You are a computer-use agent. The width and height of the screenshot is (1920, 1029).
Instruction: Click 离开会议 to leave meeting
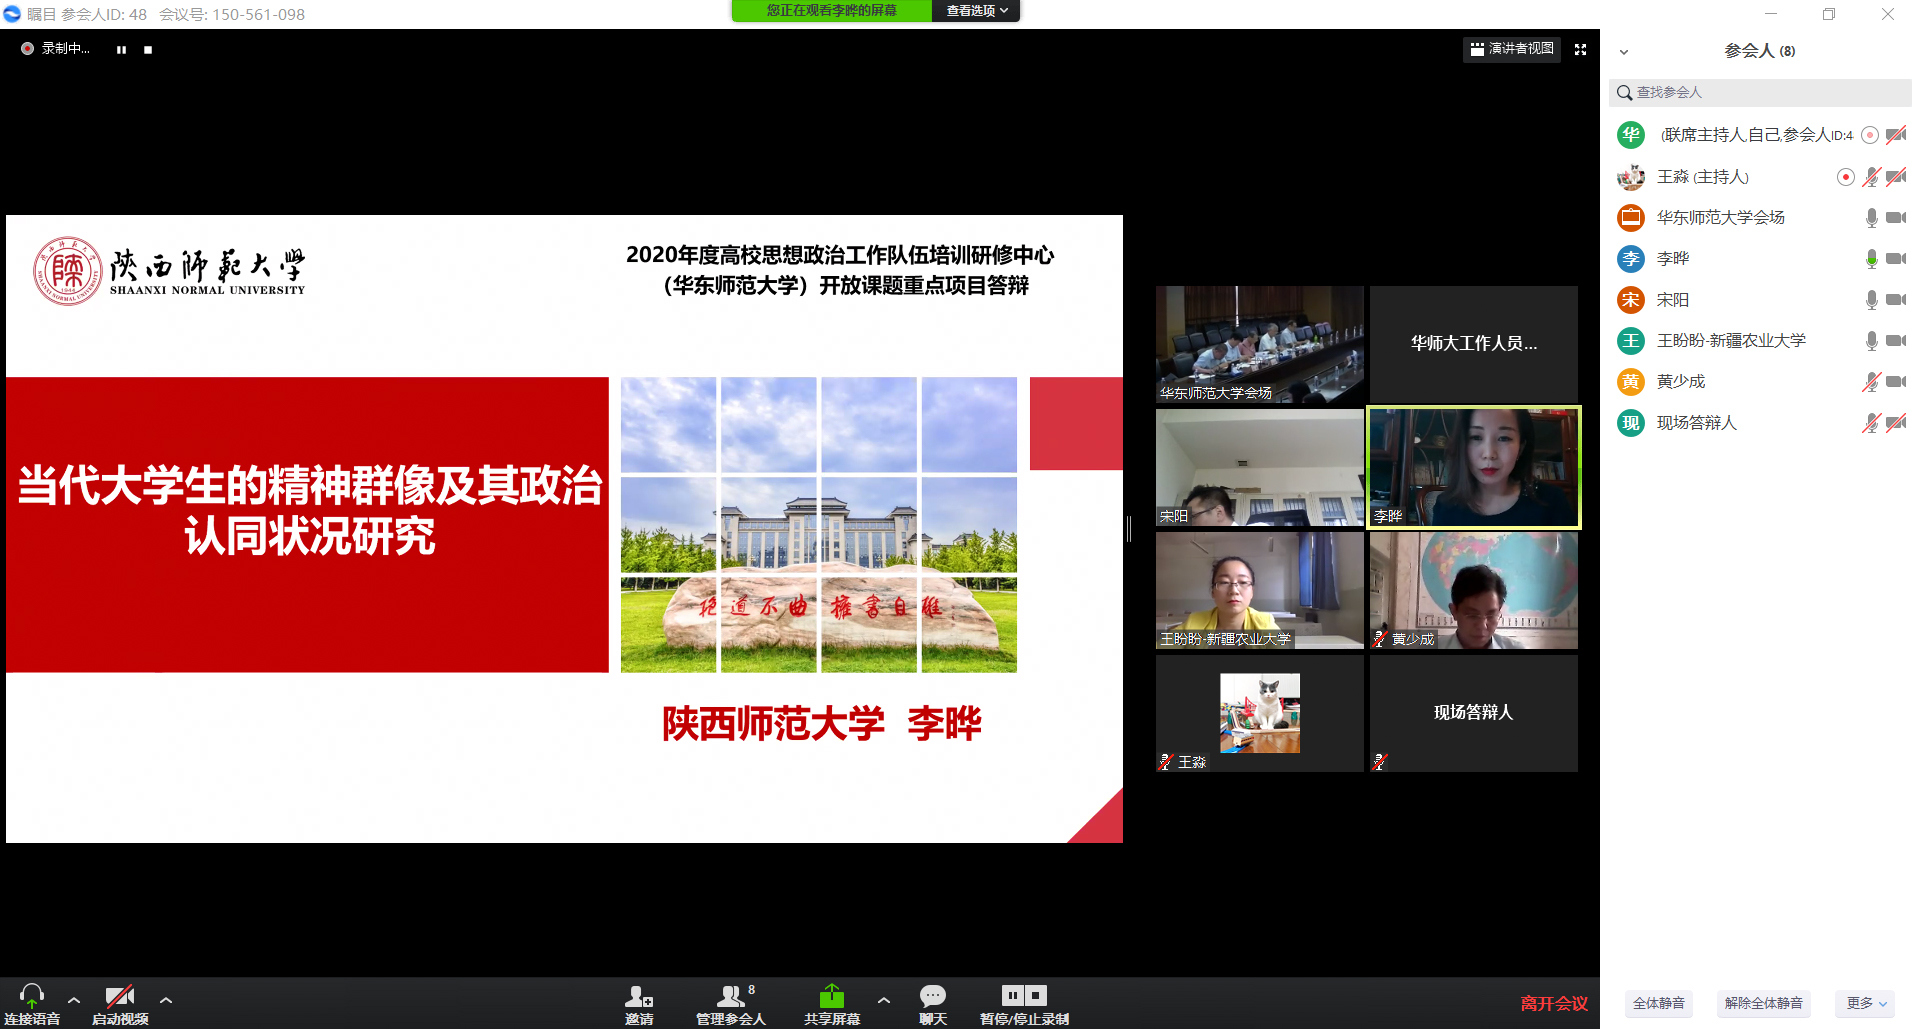coord(1553,1003)
